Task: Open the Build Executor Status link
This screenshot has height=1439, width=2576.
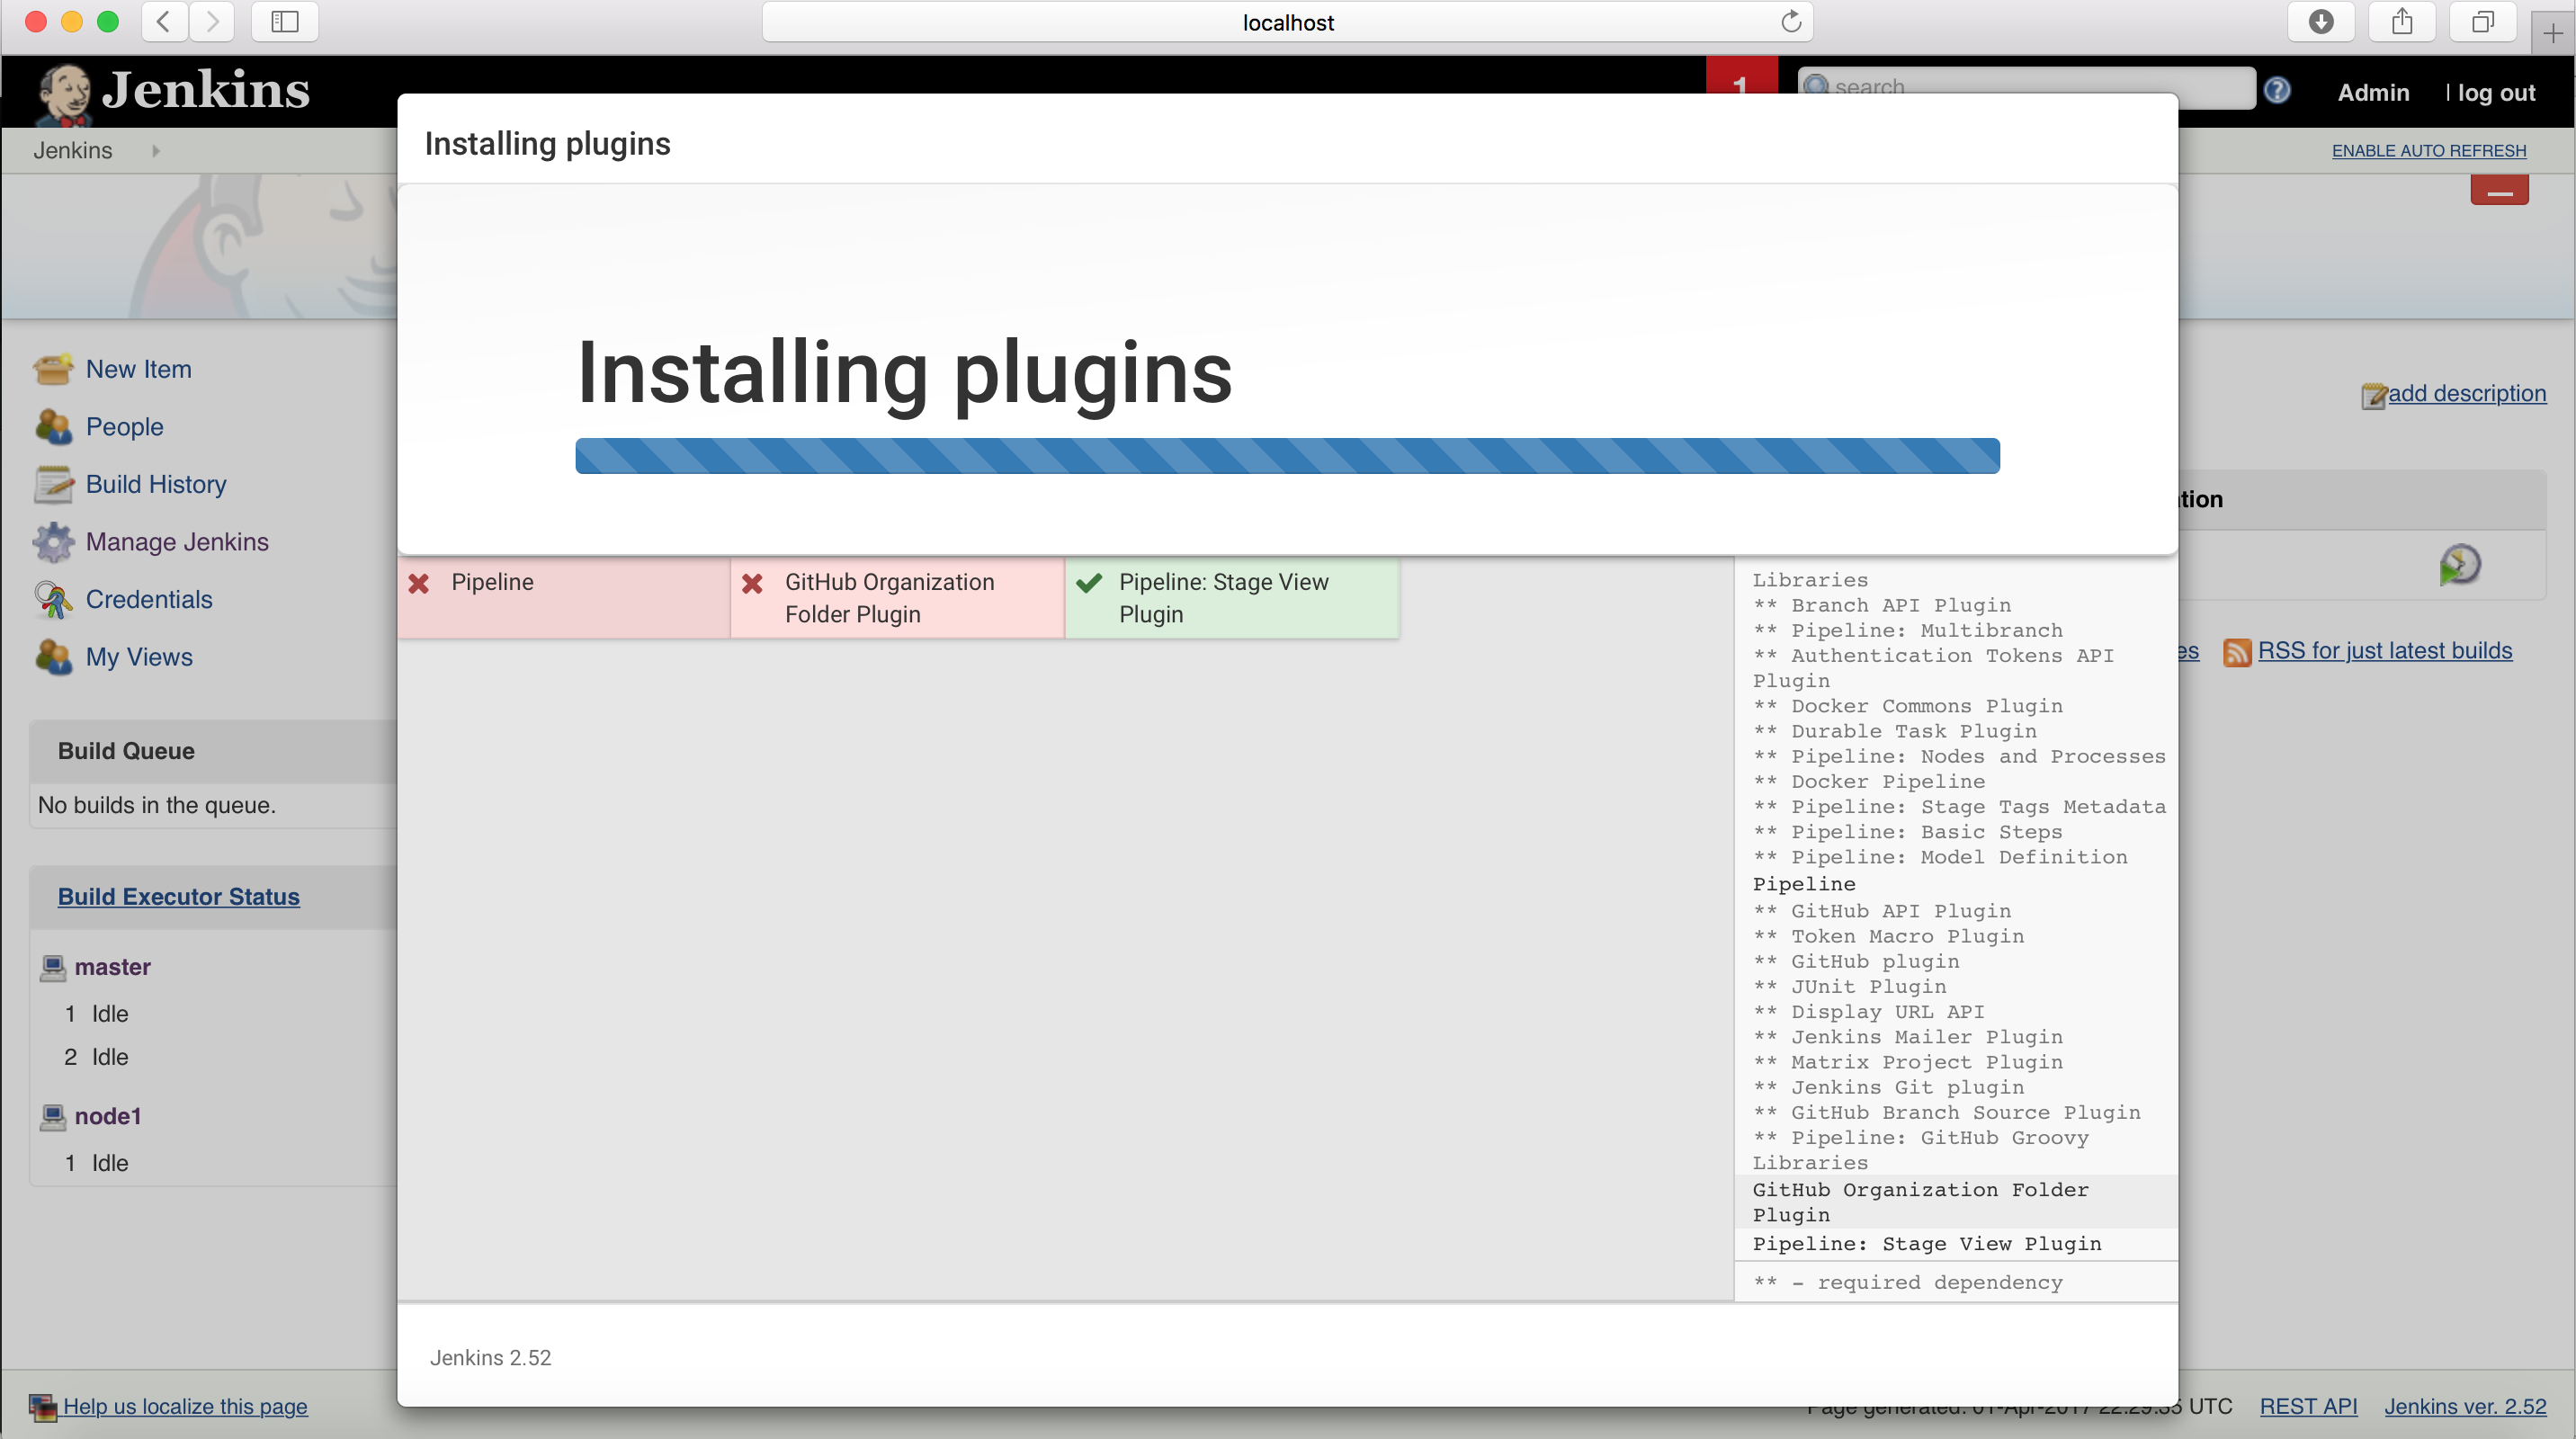Action: [x=179, y=897]
